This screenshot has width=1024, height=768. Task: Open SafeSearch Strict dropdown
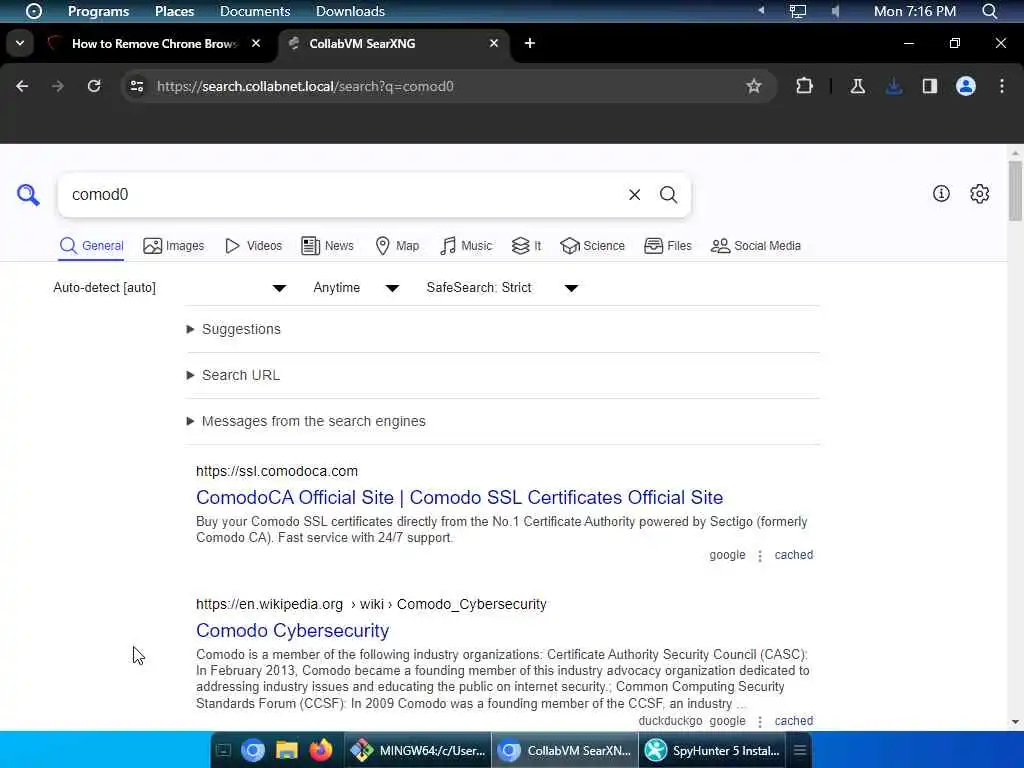coord(502,287)
